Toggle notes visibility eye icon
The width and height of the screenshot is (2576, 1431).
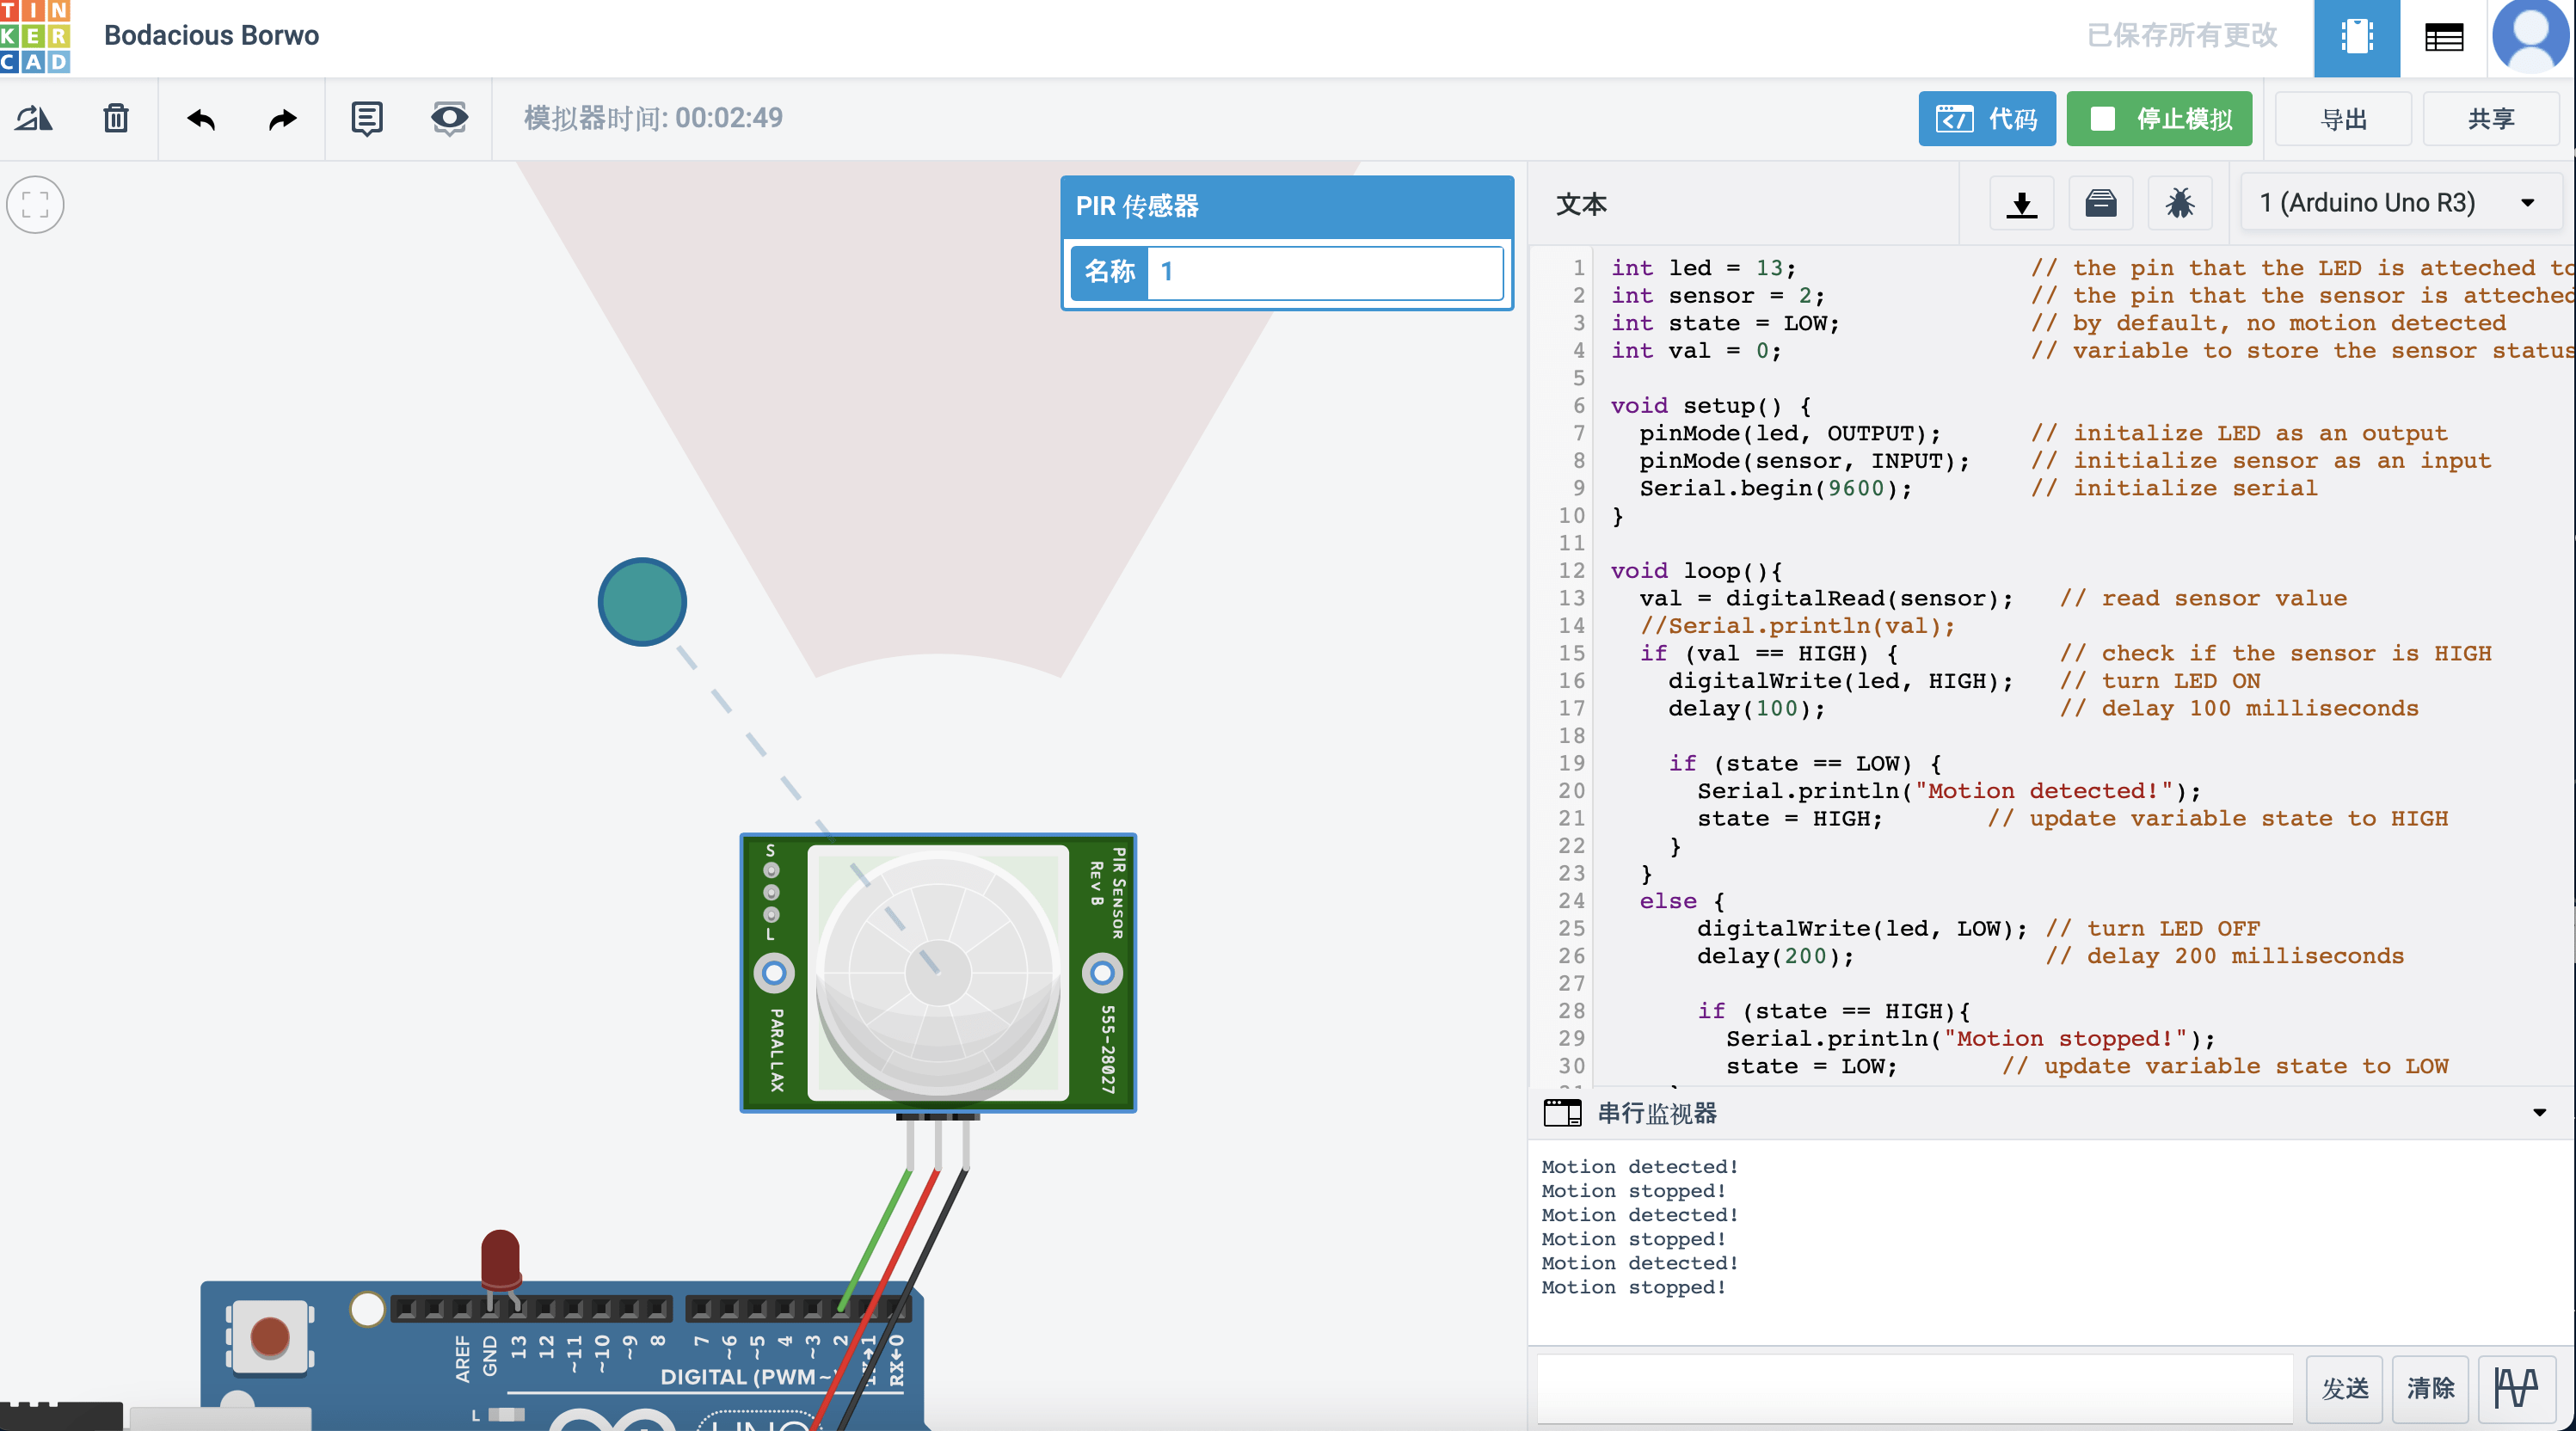tap(449, 119)
